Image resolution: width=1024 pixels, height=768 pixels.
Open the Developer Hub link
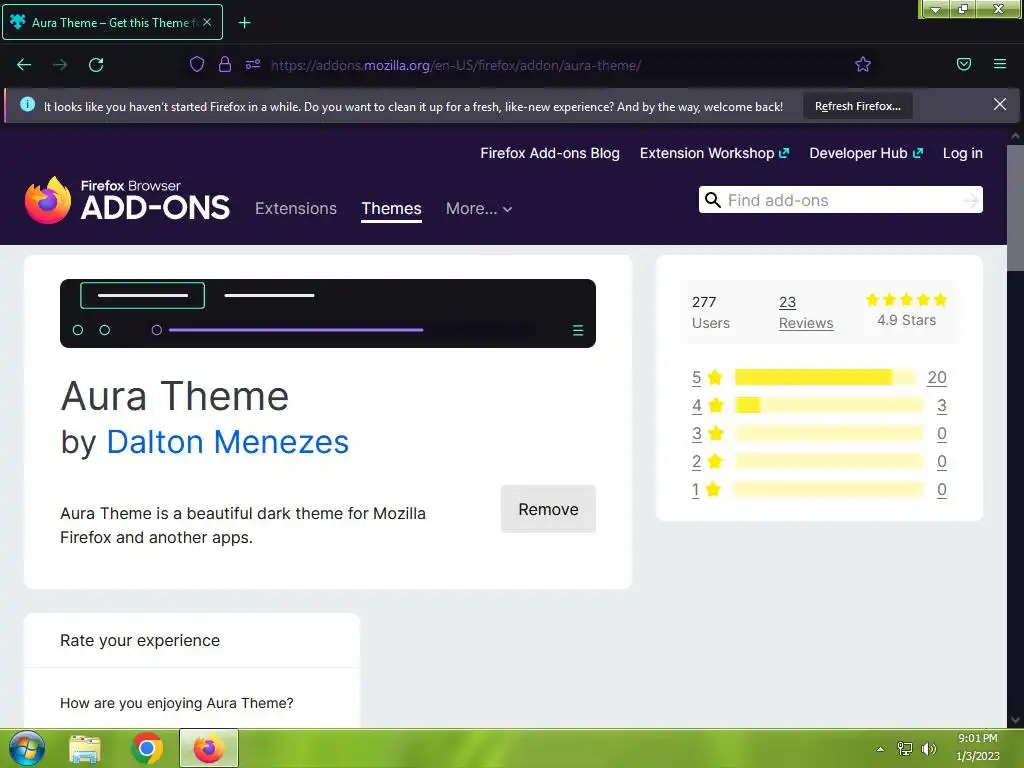pyautogui.click(x=866, y=153)
